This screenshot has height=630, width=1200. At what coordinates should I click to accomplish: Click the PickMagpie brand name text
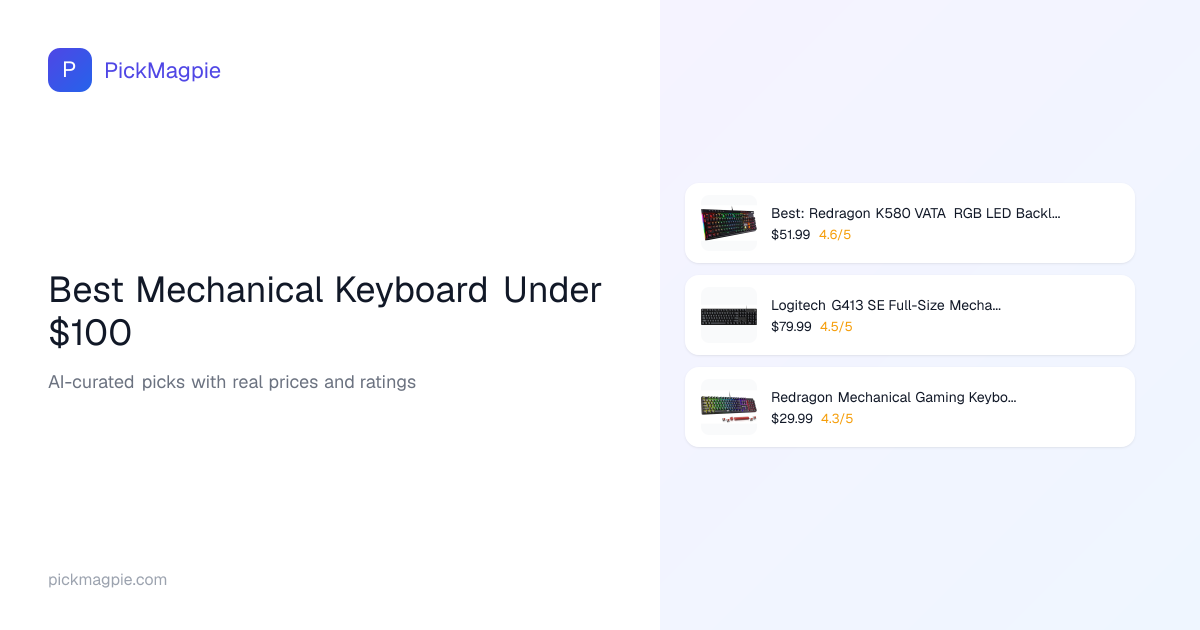coord(162,70)
